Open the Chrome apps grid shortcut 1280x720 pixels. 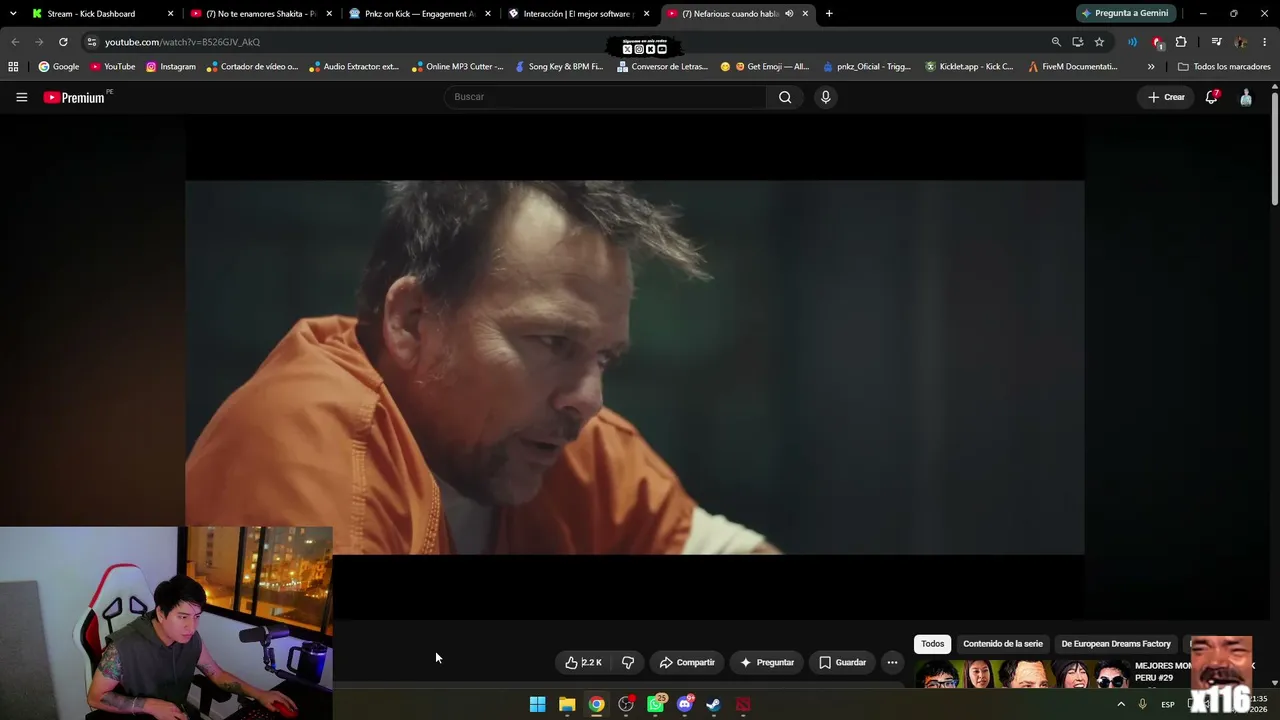(13, 67)
